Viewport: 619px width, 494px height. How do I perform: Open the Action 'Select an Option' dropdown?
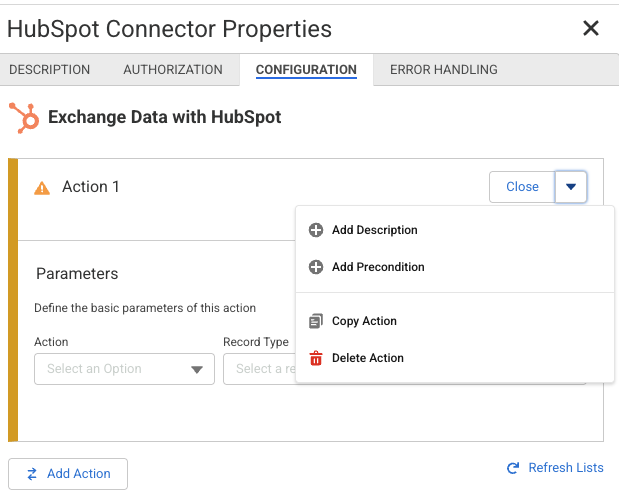click(124, 369)
